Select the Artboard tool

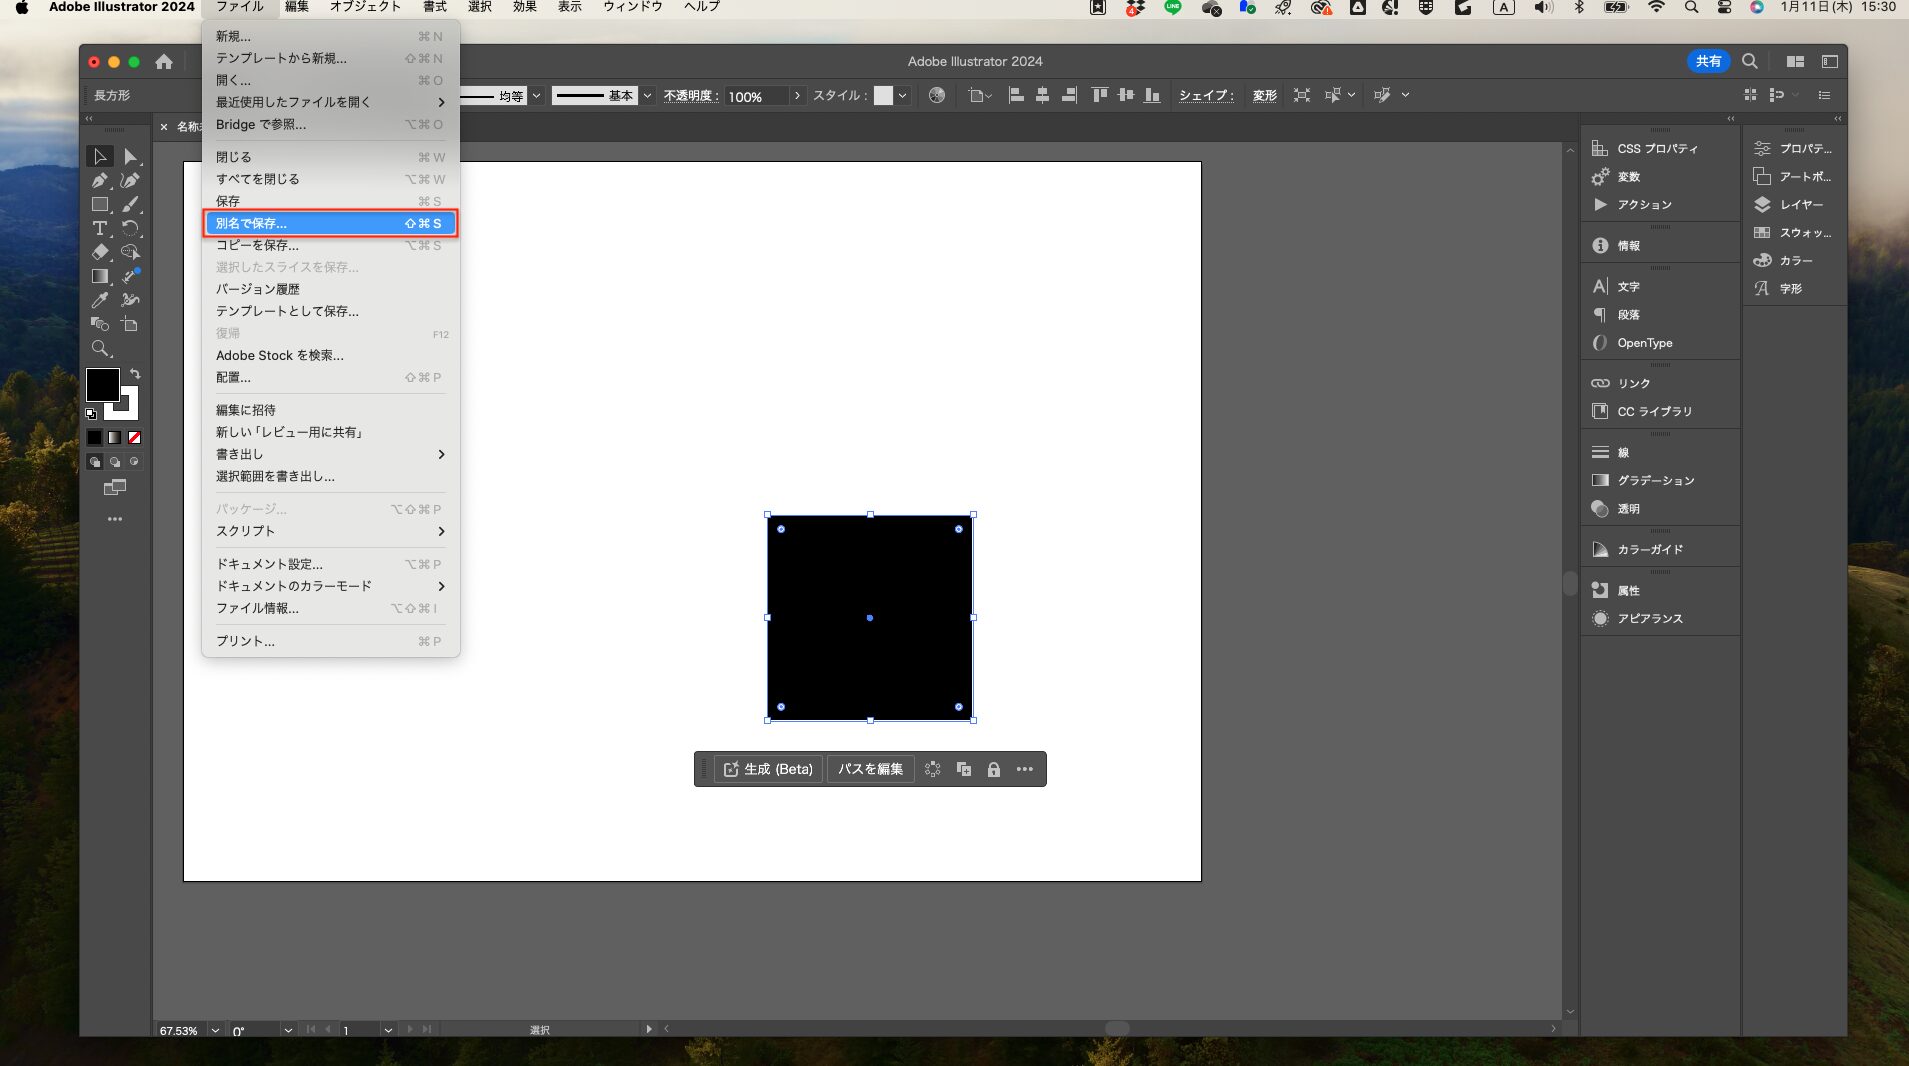(130, 324)
